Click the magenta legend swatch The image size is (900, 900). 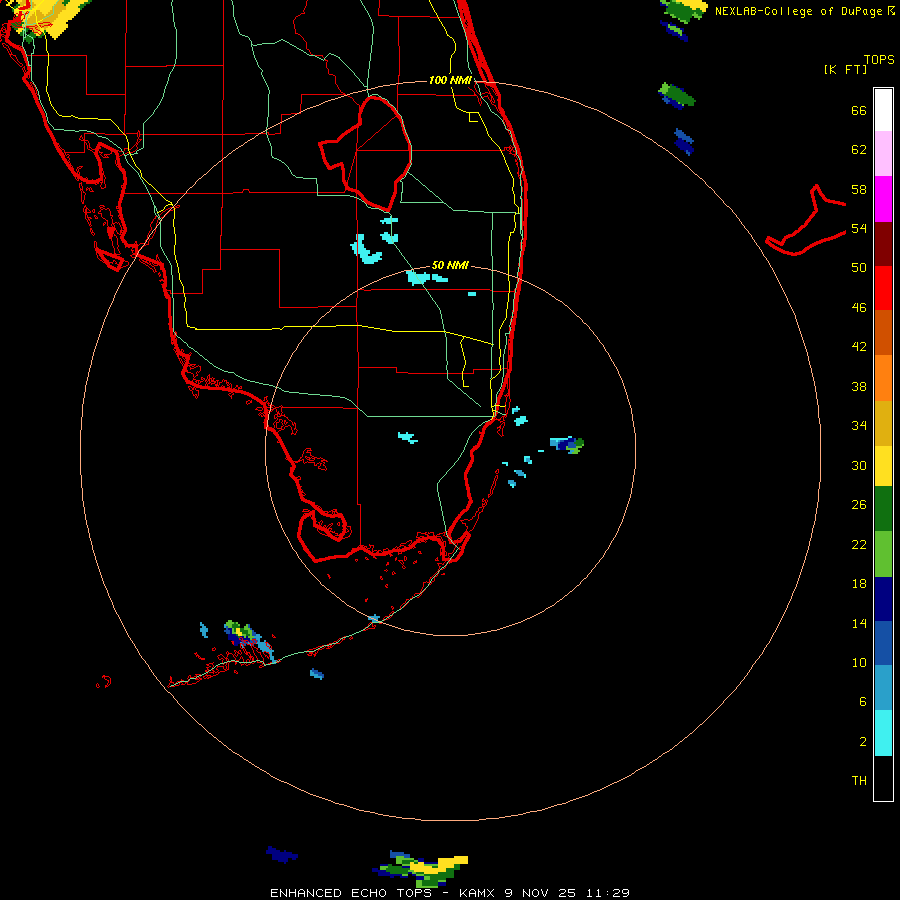(883, 199)
